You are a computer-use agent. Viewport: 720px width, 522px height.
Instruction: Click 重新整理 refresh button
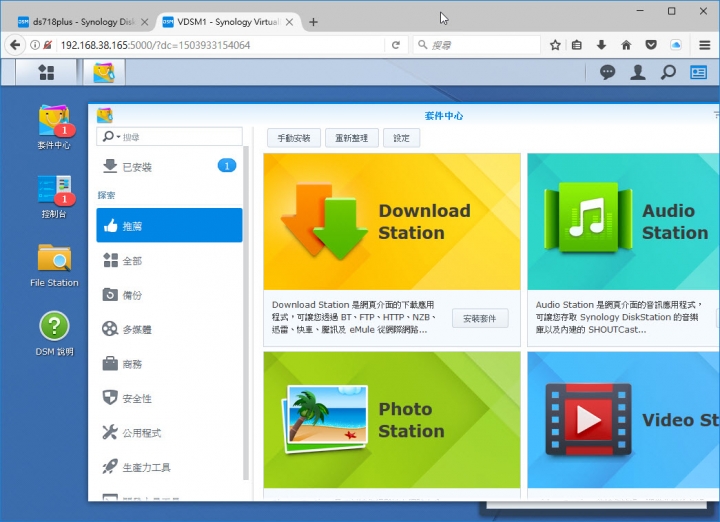coord(352,138)
